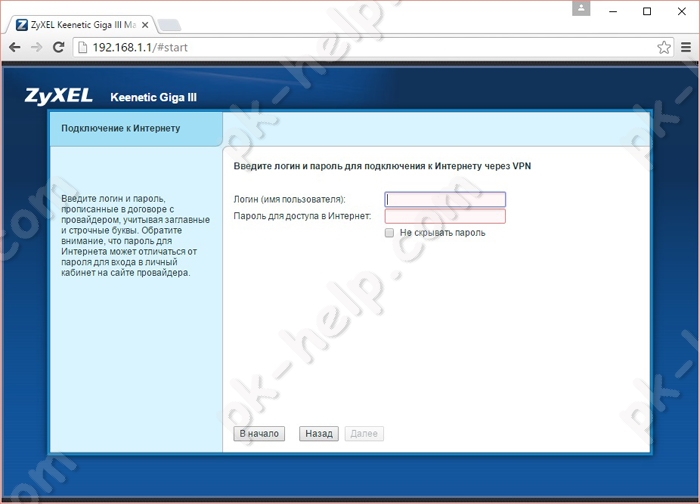Enable the Не скрывать пароль checkbox
Image resolution: width=700 pixels, height=504 pixels.
coord(389,233)
